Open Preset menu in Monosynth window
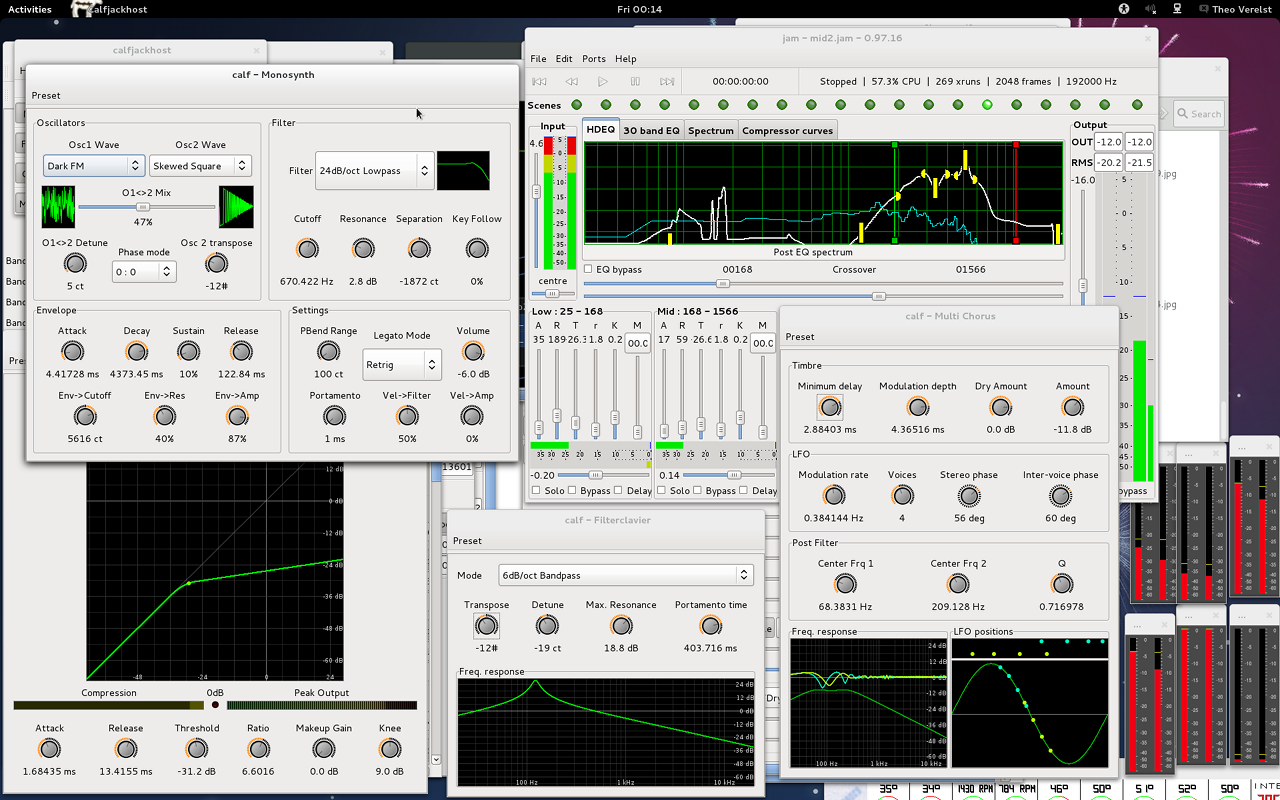Screen dimensions: 1280x800 [x=46, y=96]
